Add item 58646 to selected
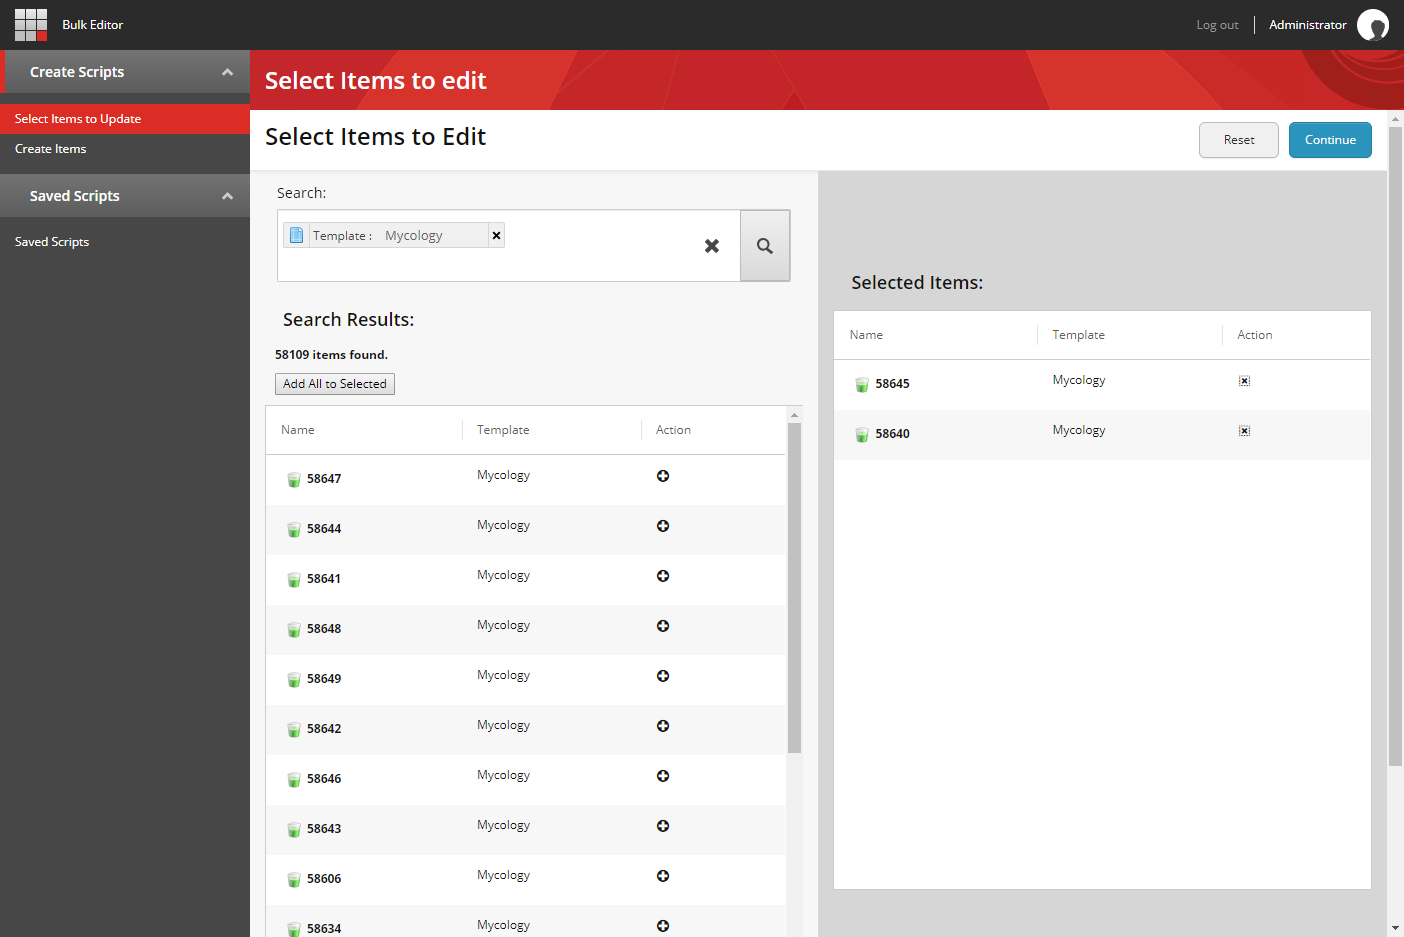The width and height of the screenshot is (1404, 937). (663, 776)
